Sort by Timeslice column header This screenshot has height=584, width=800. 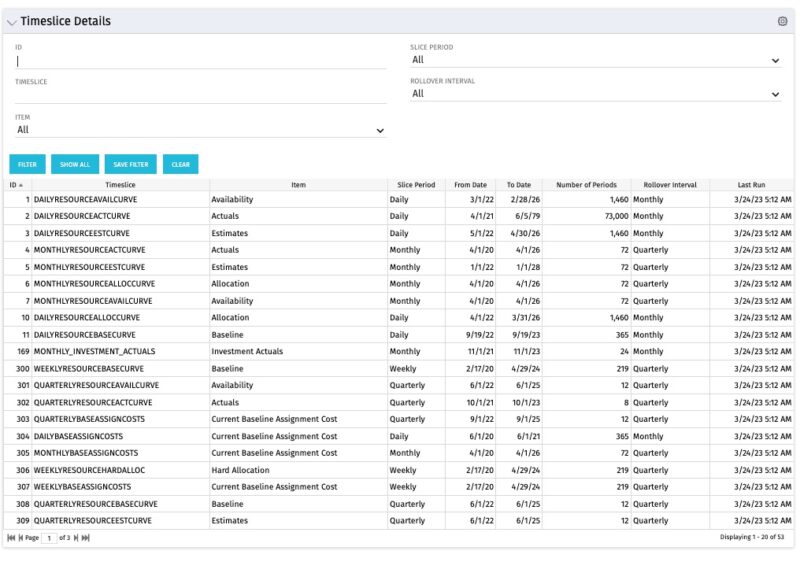120,185
